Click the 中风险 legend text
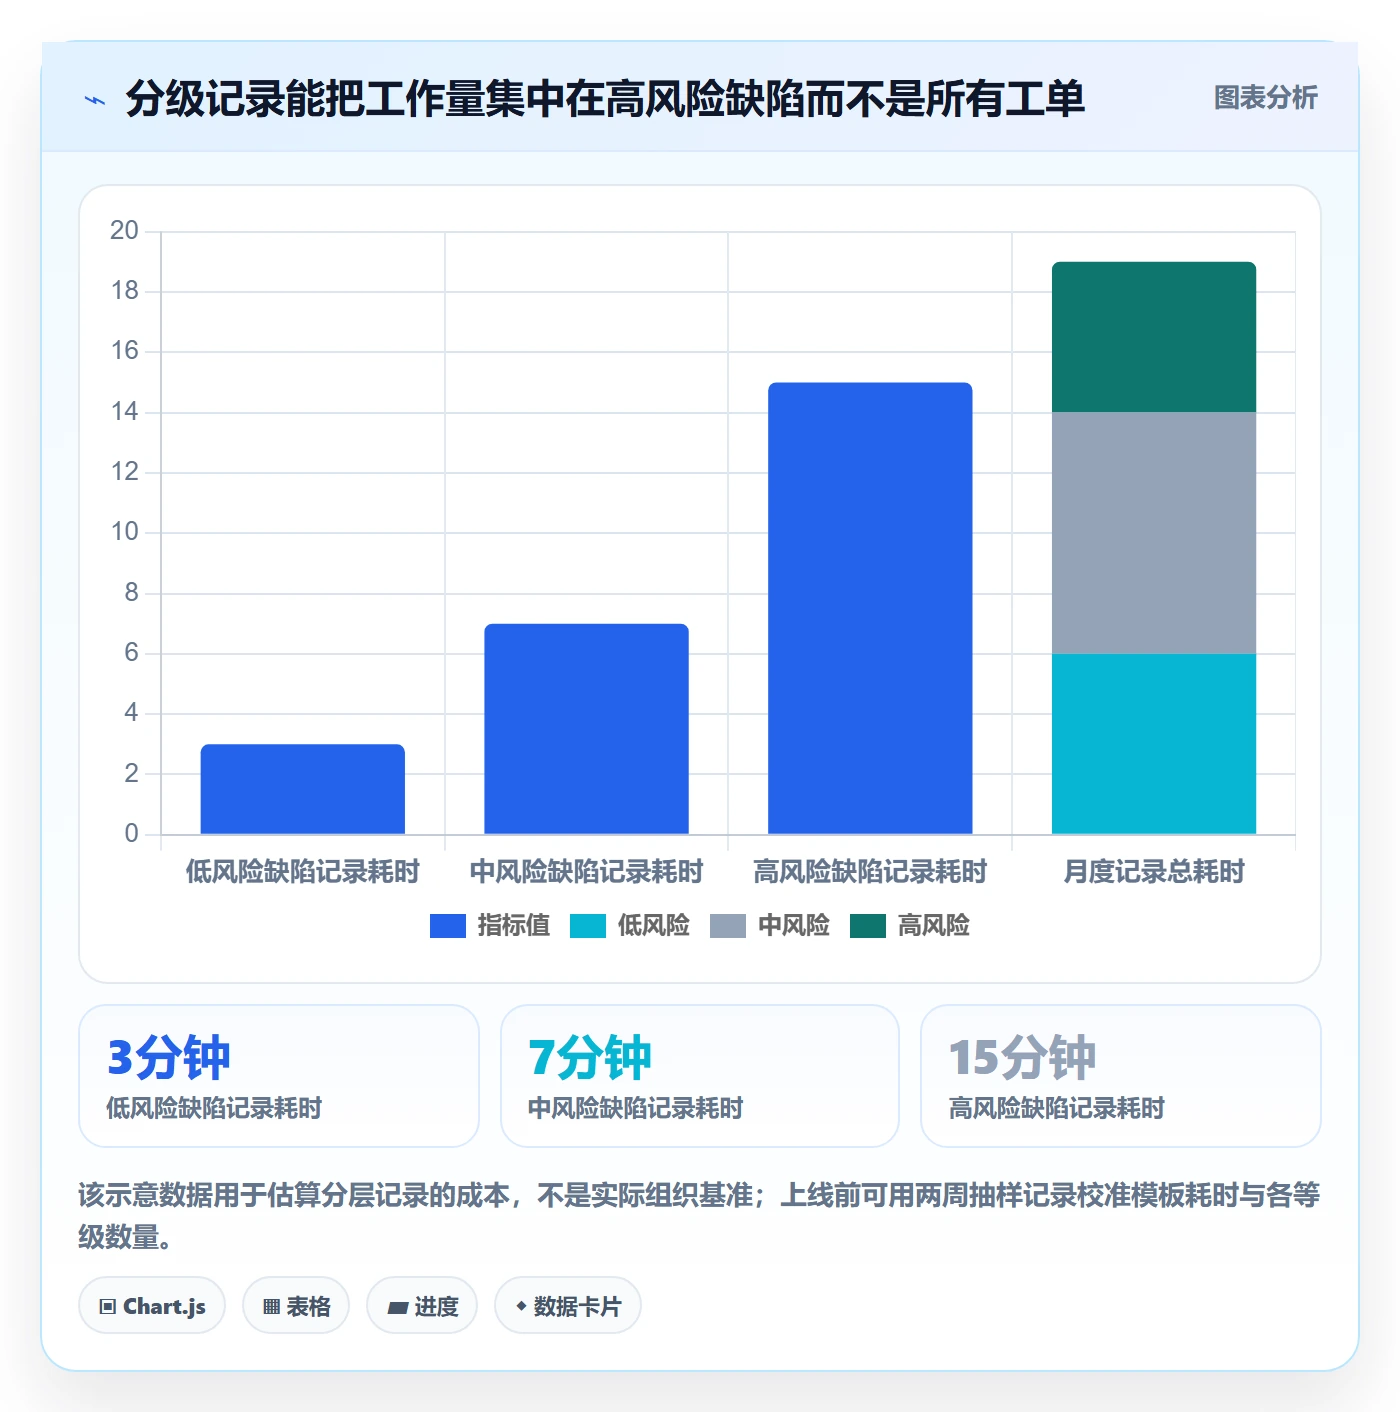The height and width of the screenshot is (1412, 1400). pos(794,926)
